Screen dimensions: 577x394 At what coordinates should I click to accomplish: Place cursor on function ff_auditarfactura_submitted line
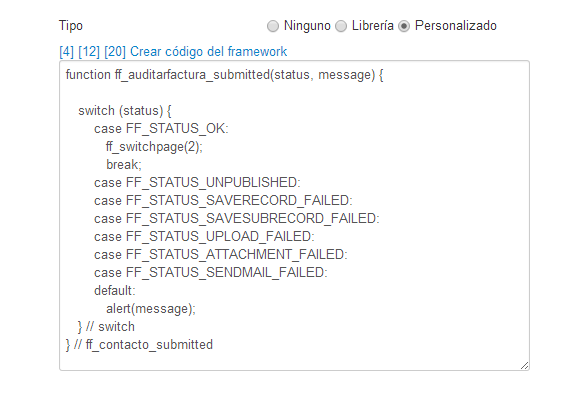224,75
